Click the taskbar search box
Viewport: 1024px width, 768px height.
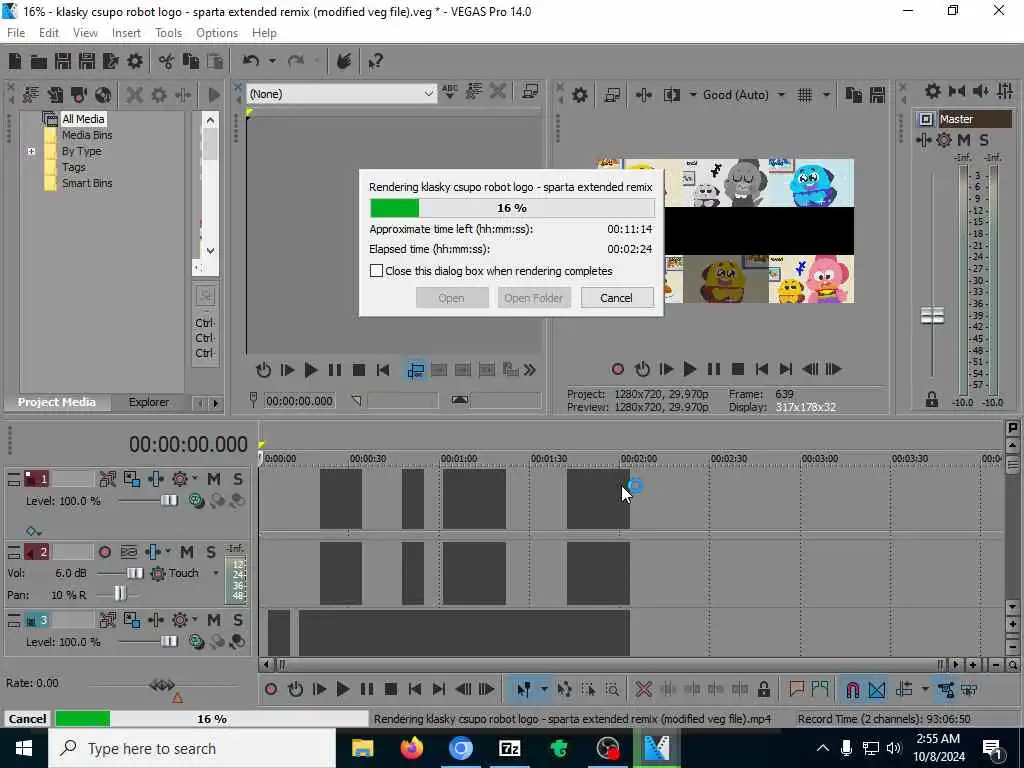[x=192, y=748]
